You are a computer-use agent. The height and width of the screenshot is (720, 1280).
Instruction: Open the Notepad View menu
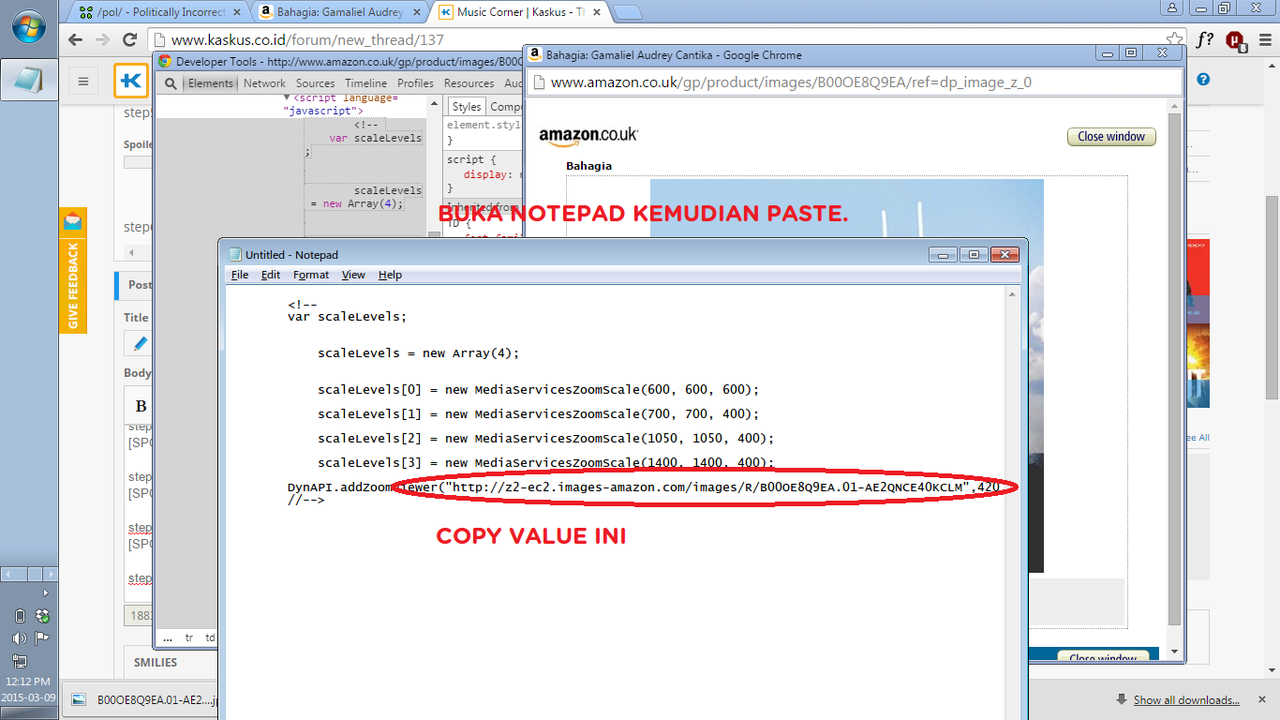(x=353, y=275)
